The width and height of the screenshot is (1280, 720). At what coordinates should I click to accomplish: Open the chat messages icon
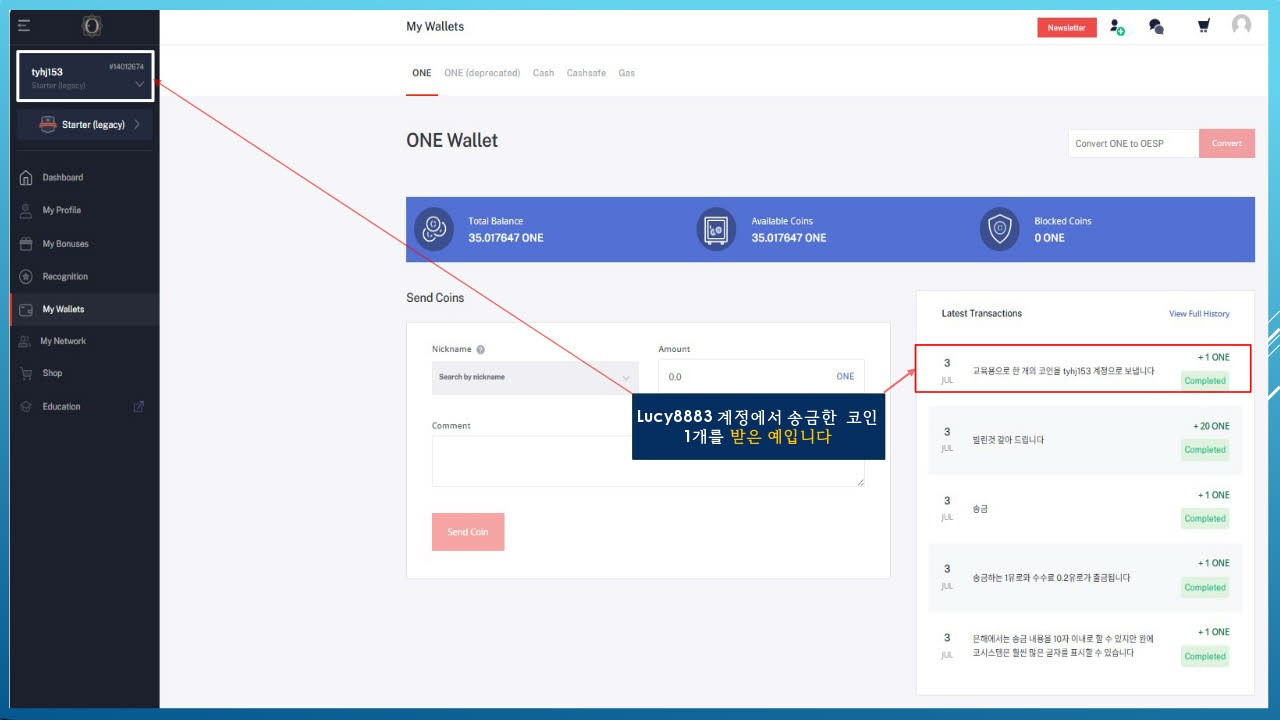click(1156, 27)
